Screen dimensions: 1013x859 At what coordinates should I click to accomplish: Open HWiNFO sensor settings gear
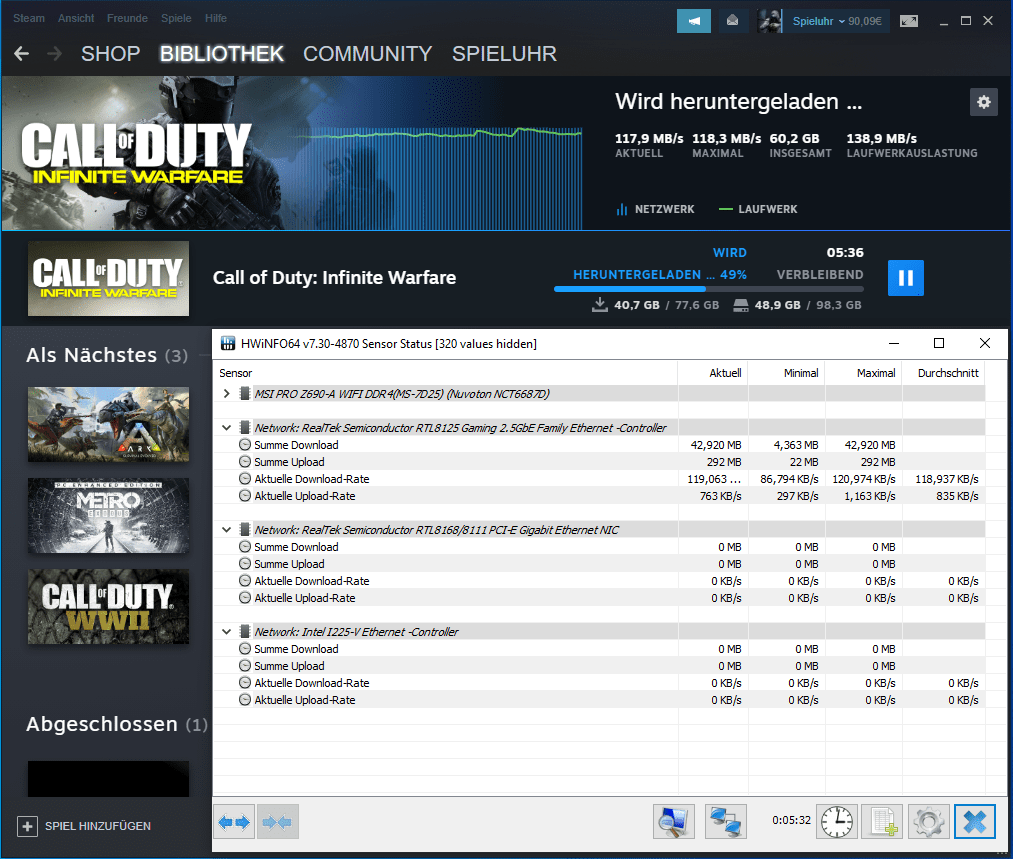[x=929, y=822]
